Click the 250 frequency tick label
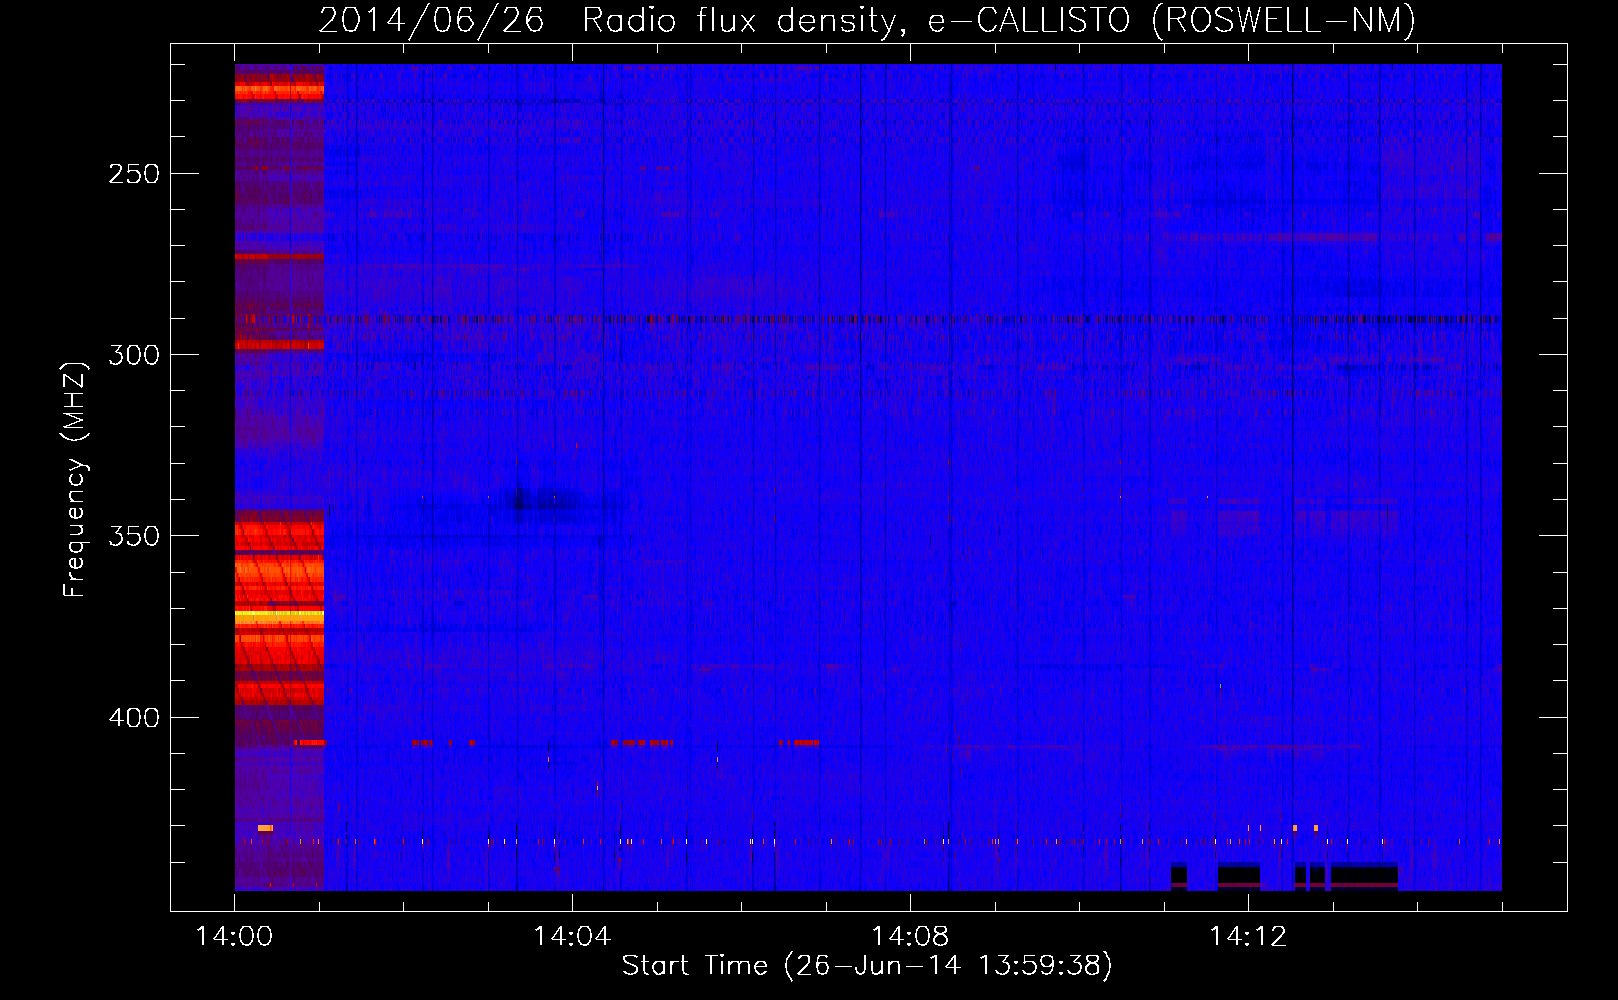 click(x=134, y=174)
